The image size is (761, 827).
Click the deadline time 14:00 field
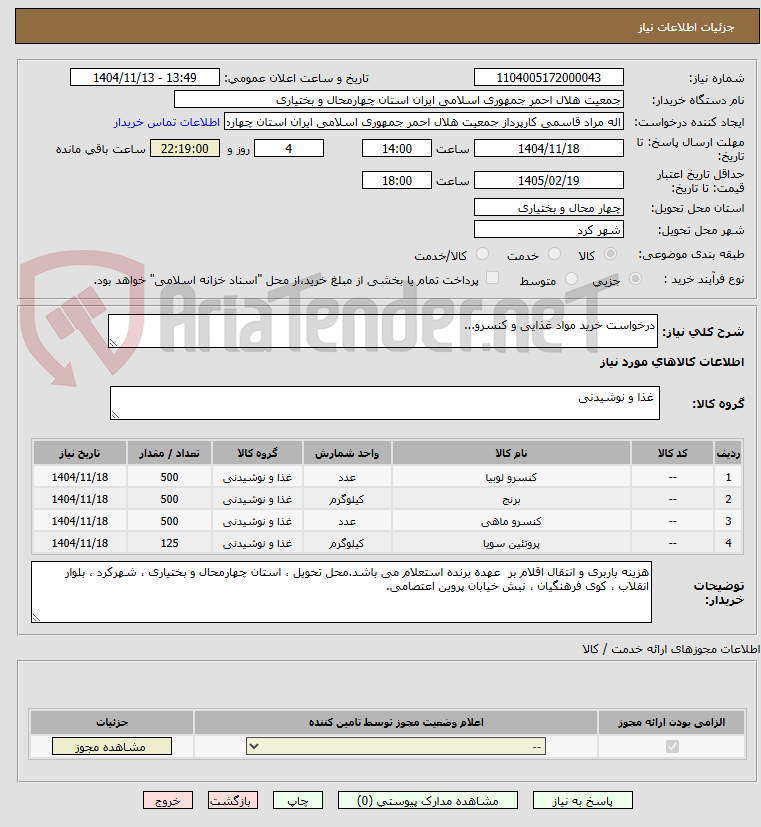[397, 149]
